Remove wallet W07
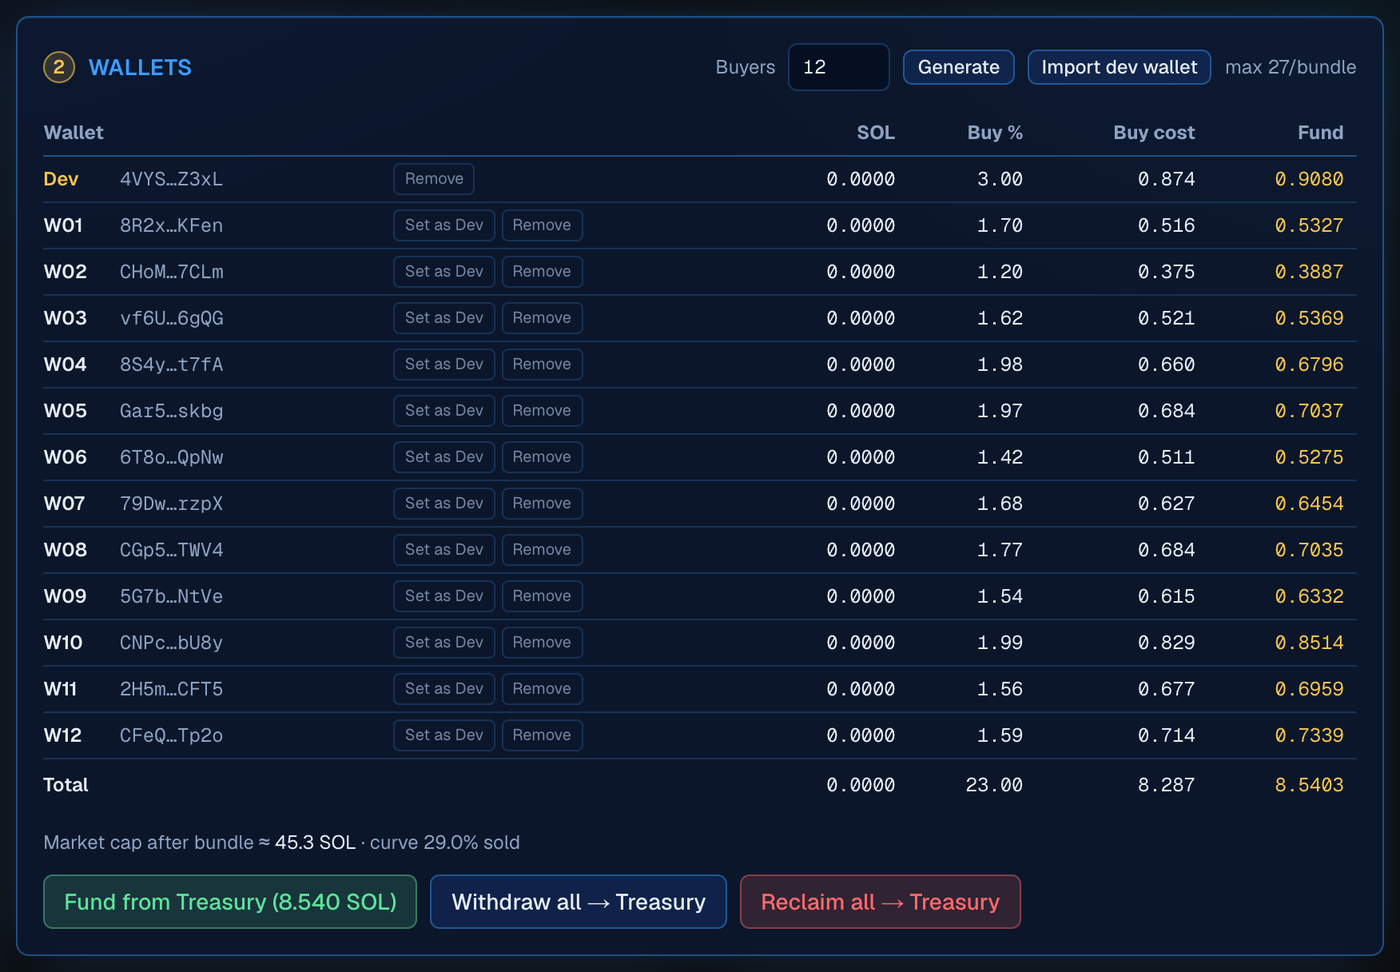This screenshot has width=1400, height=972. [x=542, y=503]
